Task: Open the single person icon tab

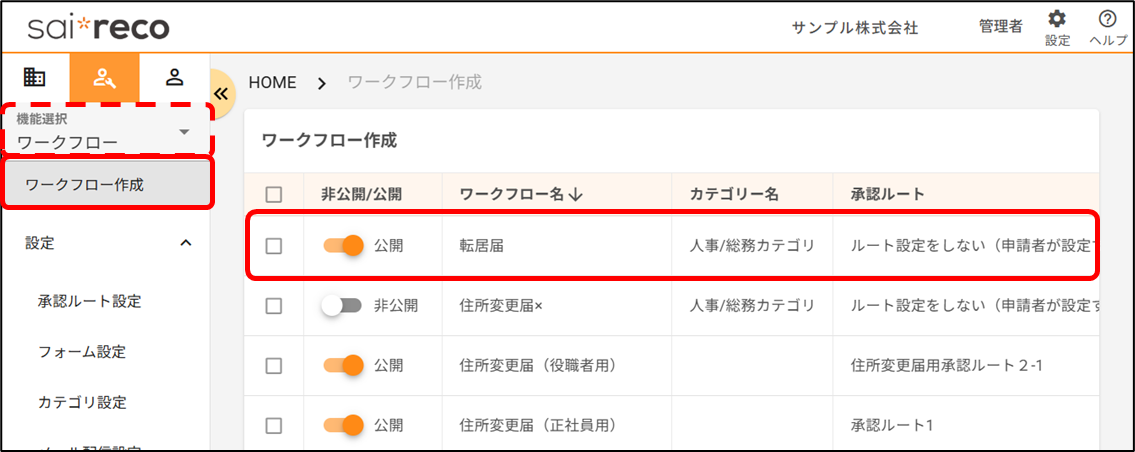Action: click(174, 77)
